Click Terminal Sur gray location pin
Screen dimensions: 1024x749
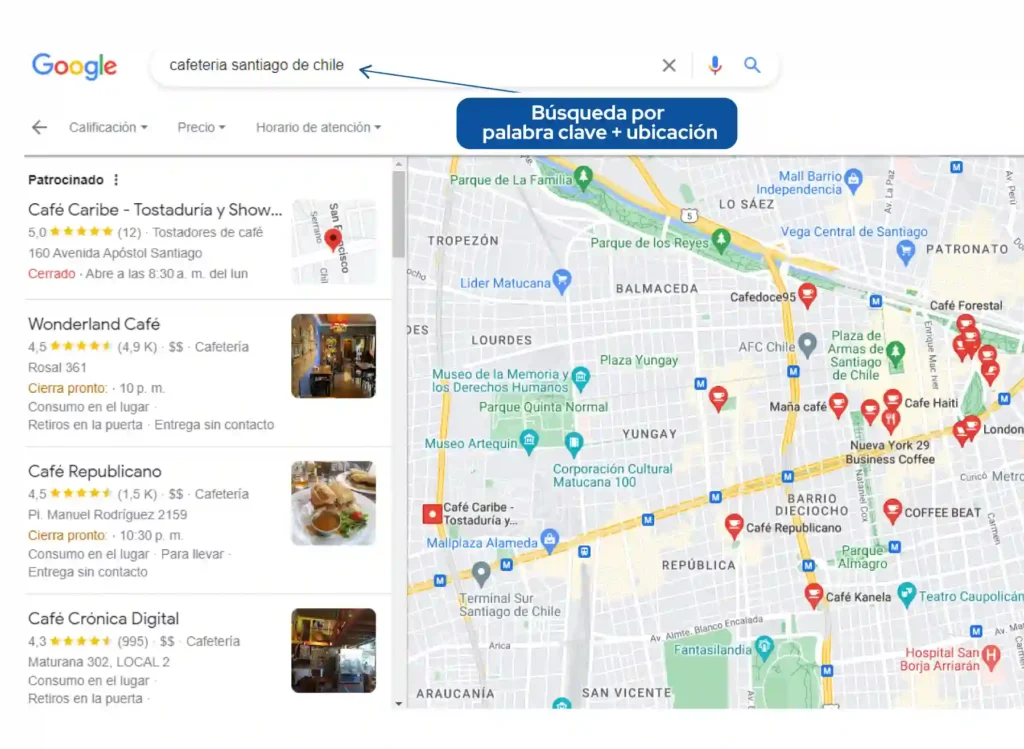[x=481, y=574]
